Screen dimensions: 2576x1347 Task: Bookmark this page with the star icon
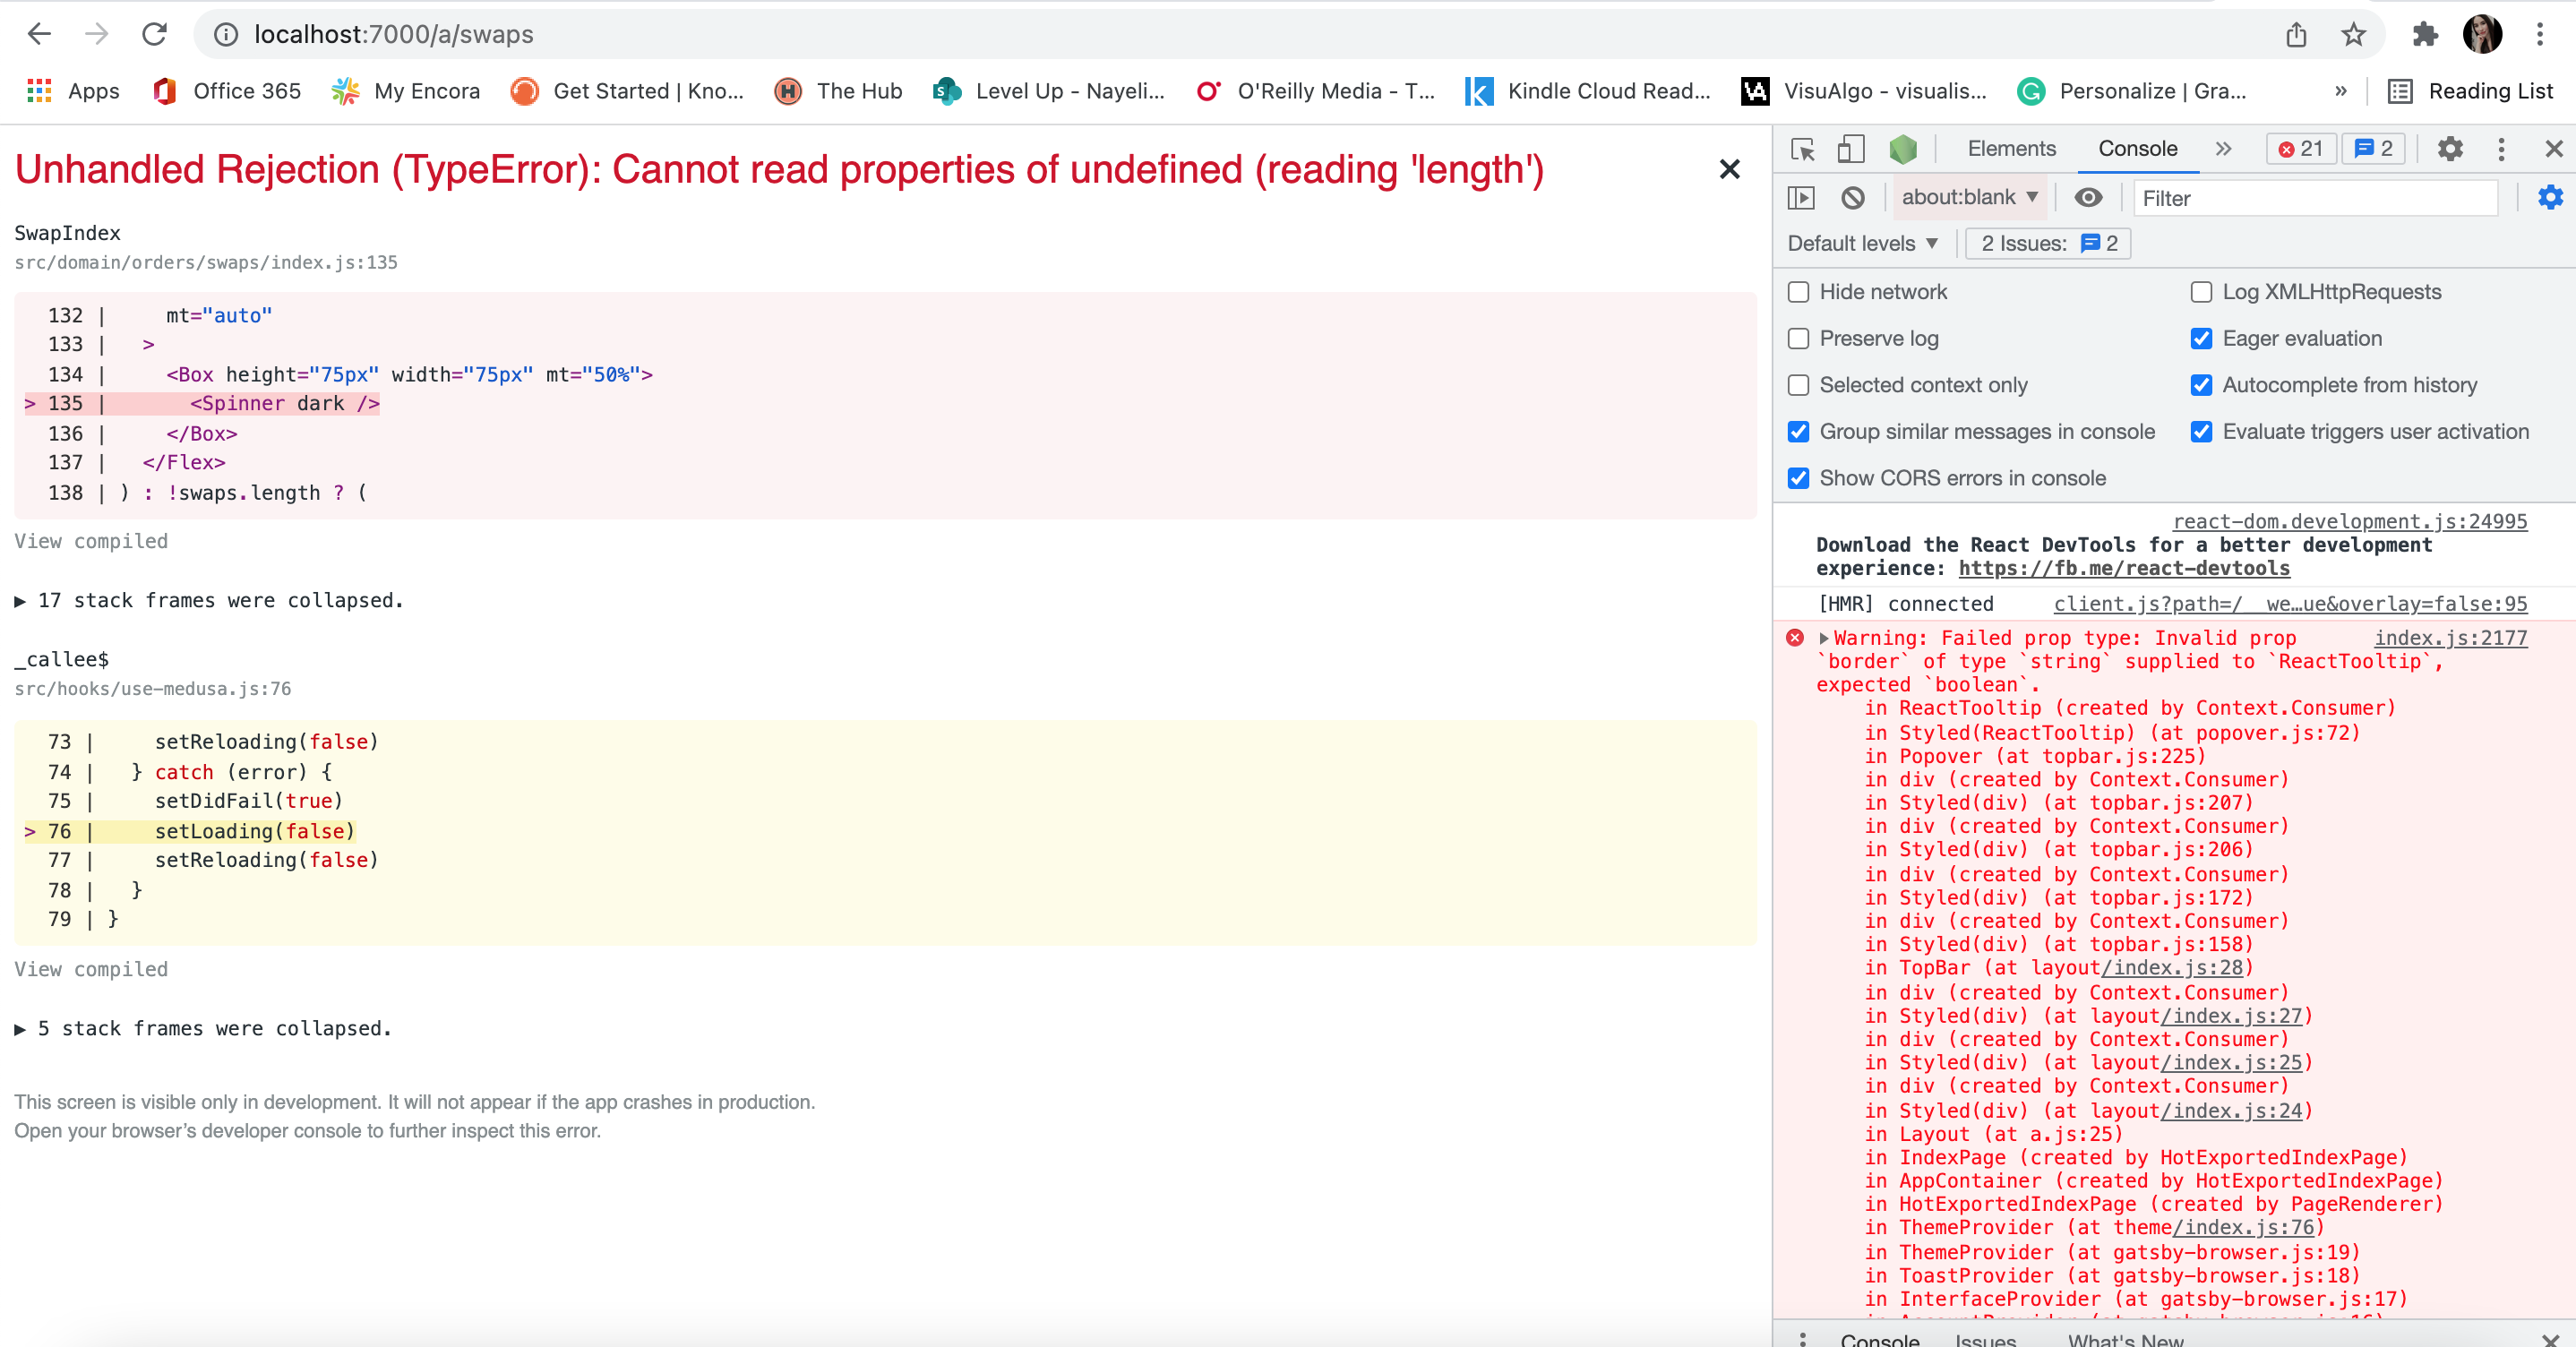pos(2353,35)
